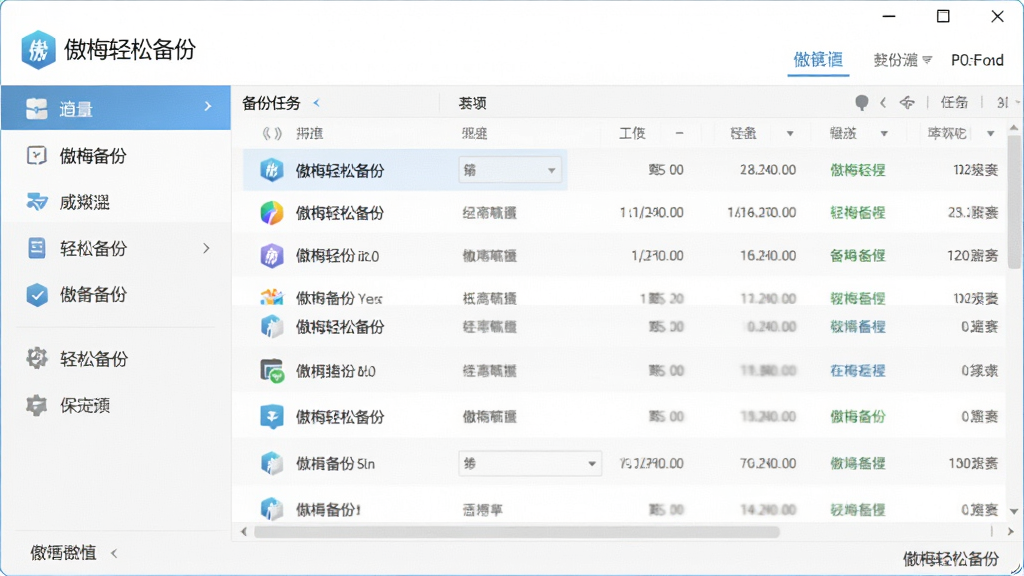Click the double-arrow toolbar icon

[x=907, y=103]
